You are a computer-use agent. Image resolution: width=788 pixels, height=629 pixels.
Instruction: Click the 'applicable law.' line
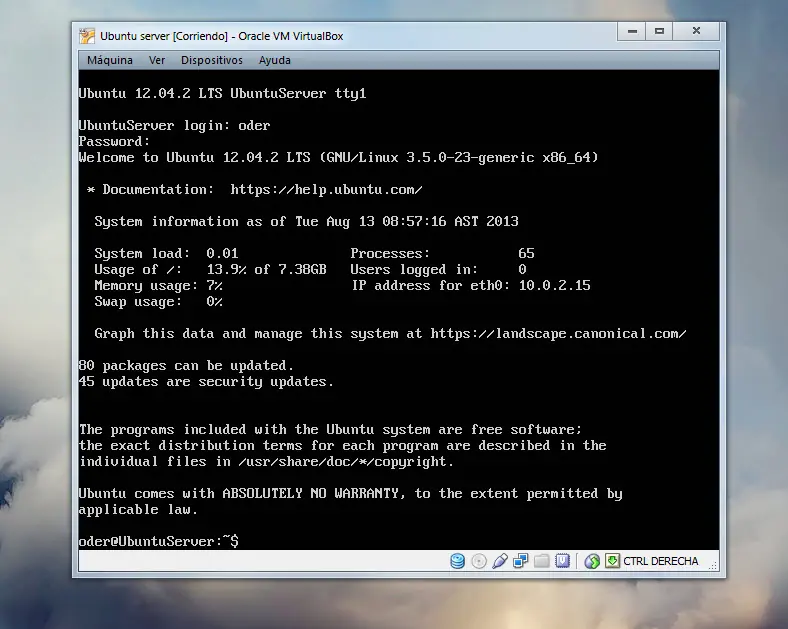pos(138,509)
